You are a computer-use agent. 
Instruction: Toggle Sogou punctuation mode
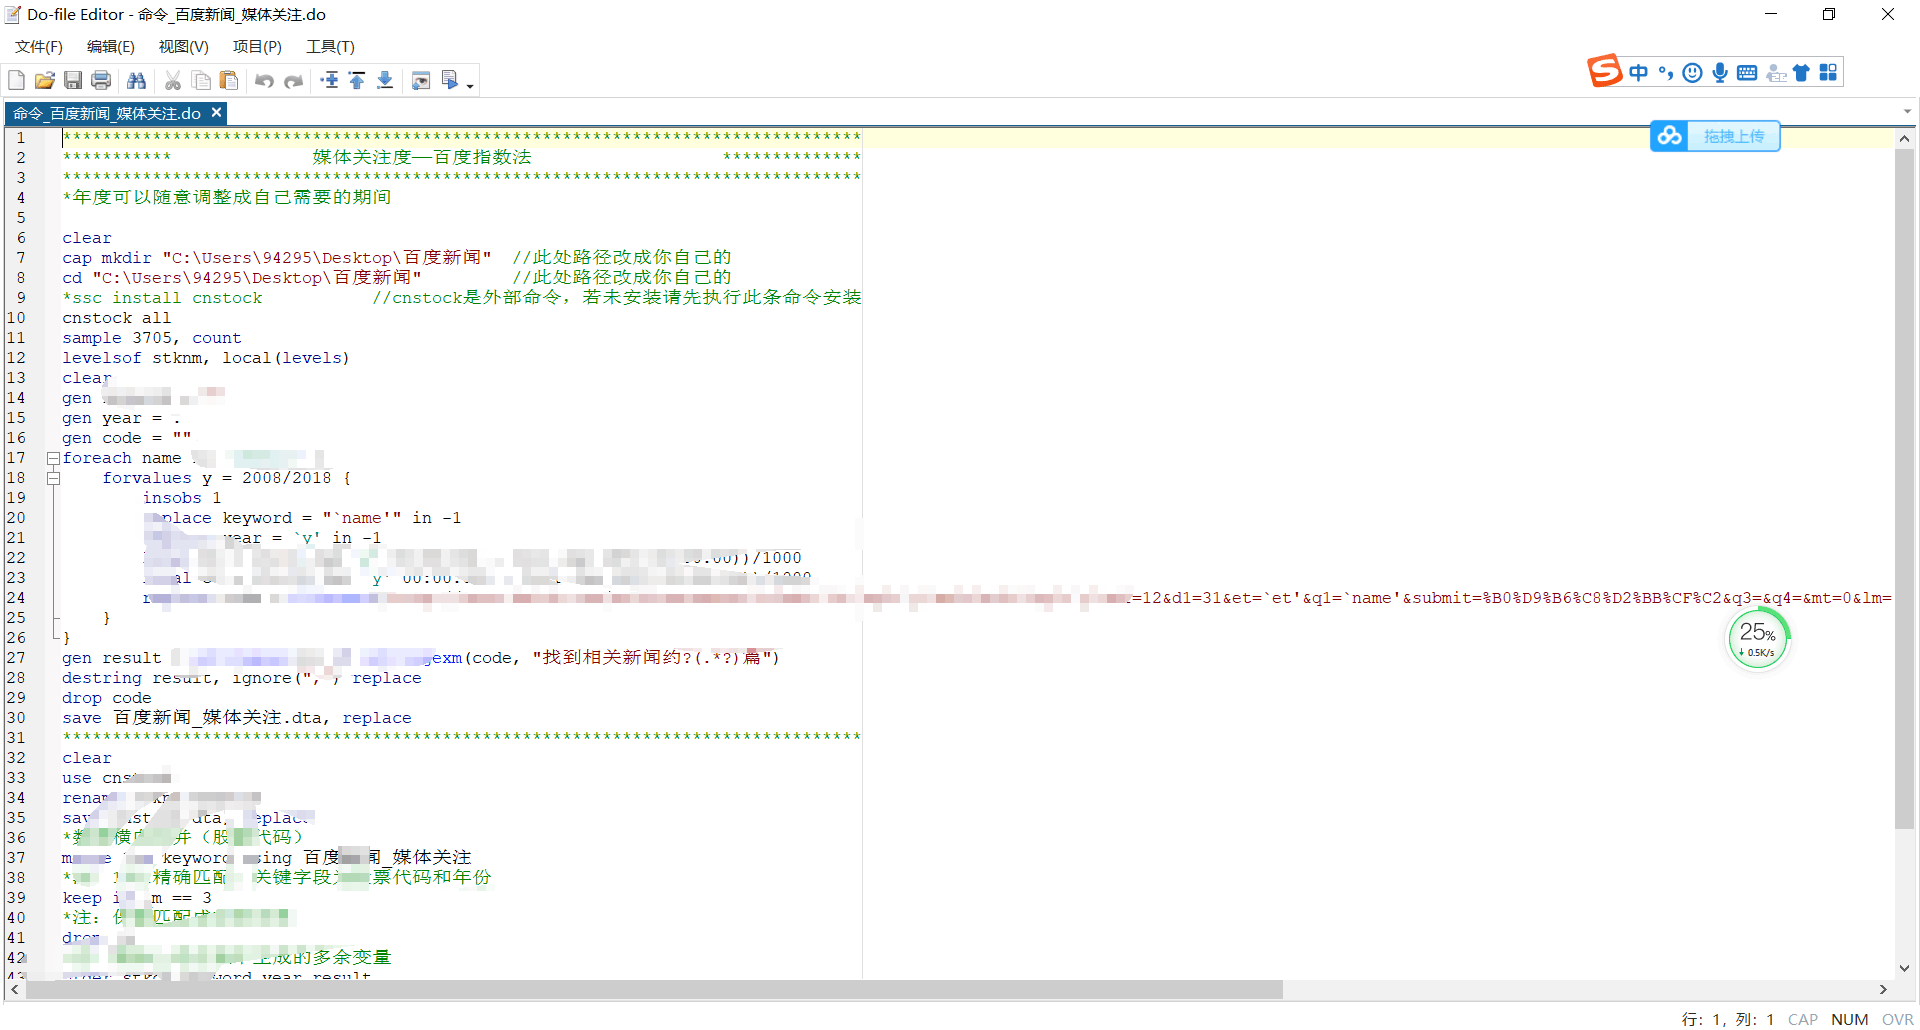[x=1665, y=72]
